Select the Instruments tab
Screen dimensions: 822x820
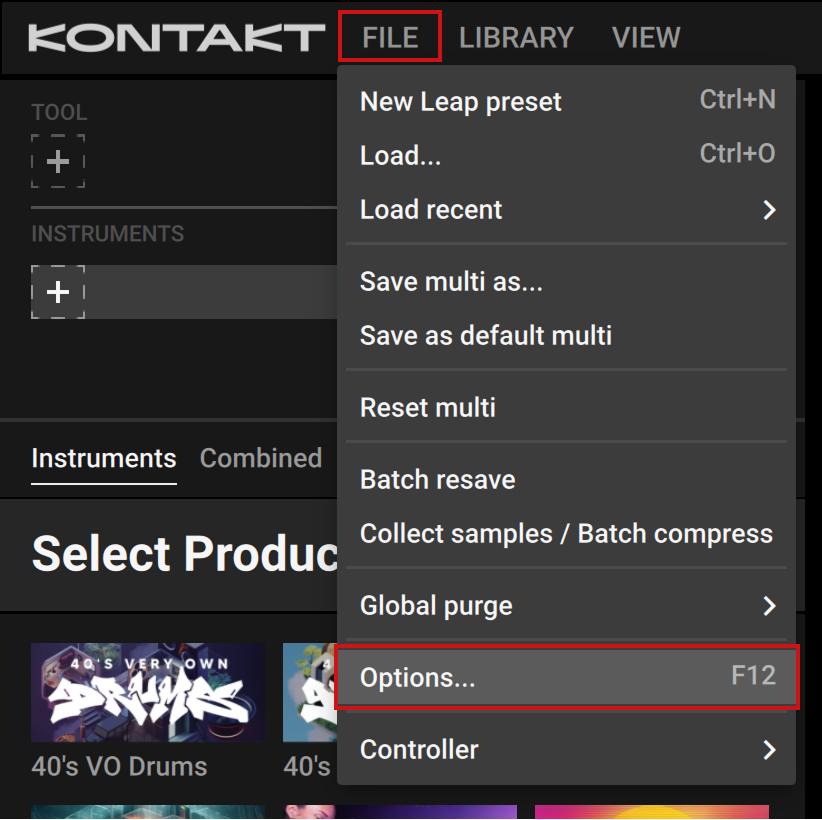(103, 458)
